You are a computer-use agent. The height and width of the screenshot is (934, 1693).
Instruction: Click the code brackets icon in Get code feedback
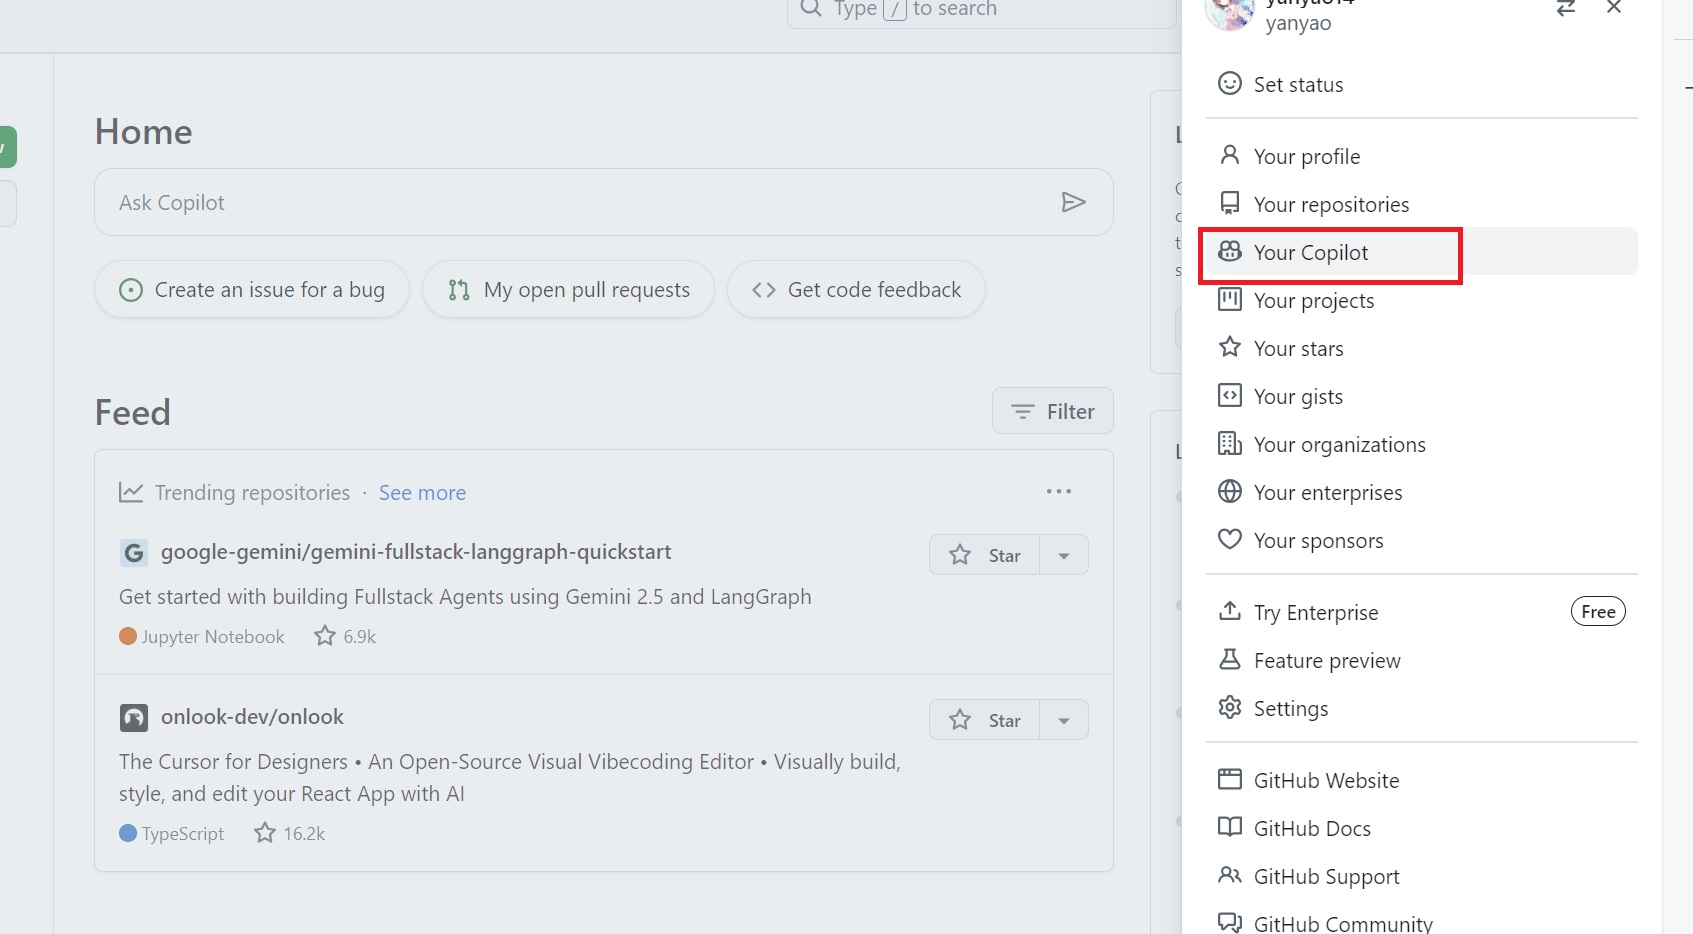[x=764, y=290]
